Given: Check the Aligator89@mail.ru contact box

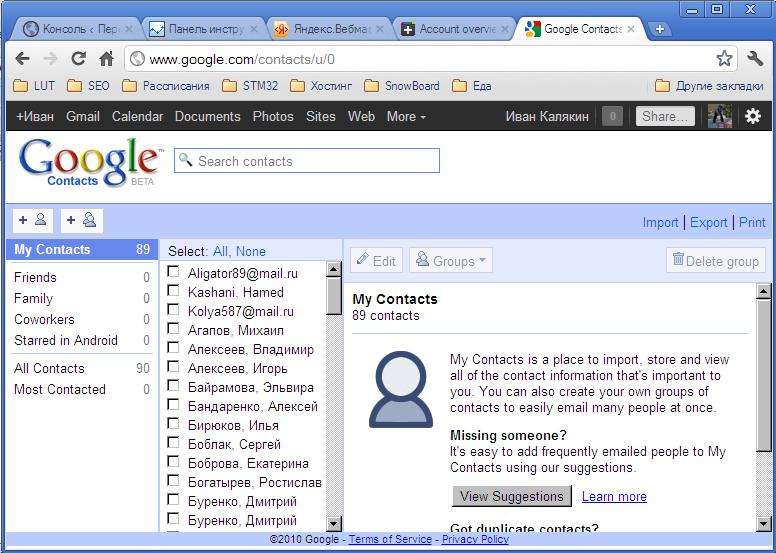Looking at the screenshot, I should tap(173, 272).
